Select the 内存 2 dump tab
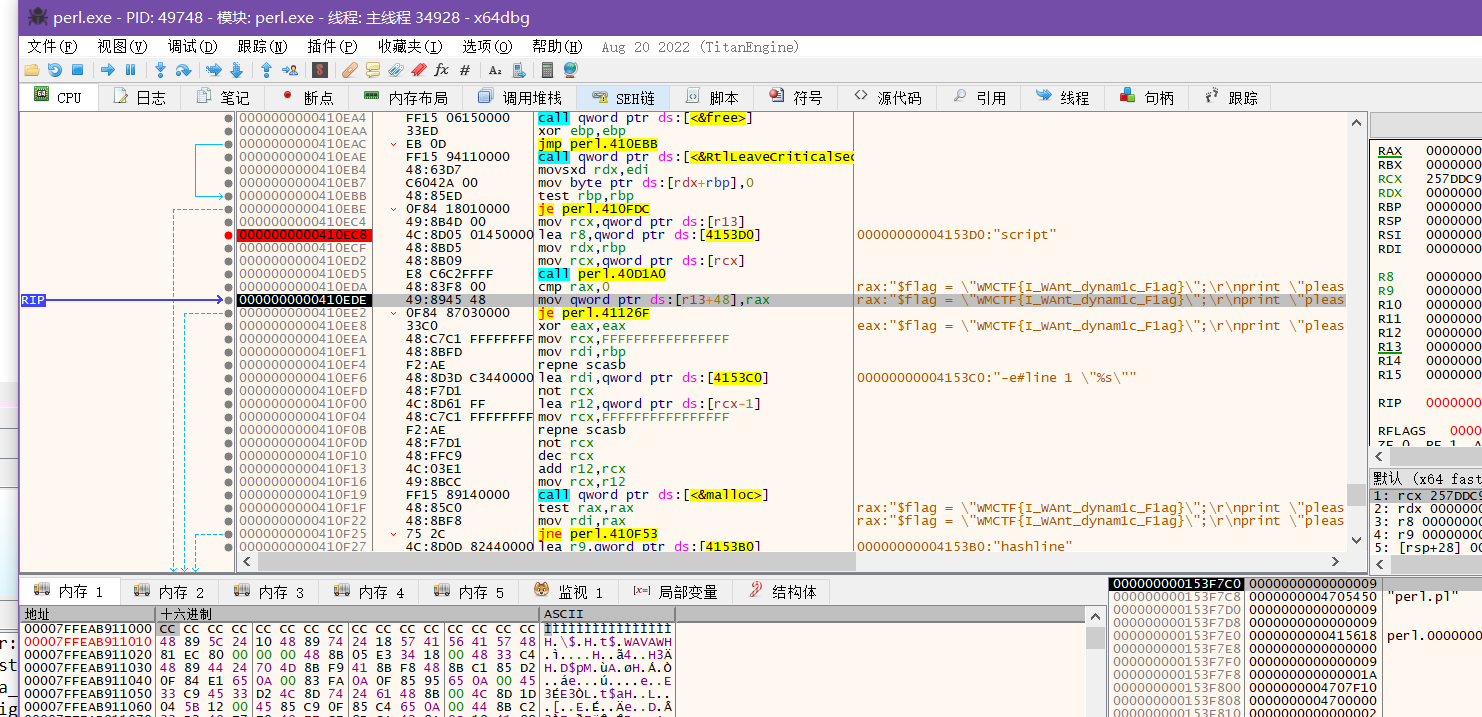The width and height of the screenshot is (1482, 717). (170, 592)
